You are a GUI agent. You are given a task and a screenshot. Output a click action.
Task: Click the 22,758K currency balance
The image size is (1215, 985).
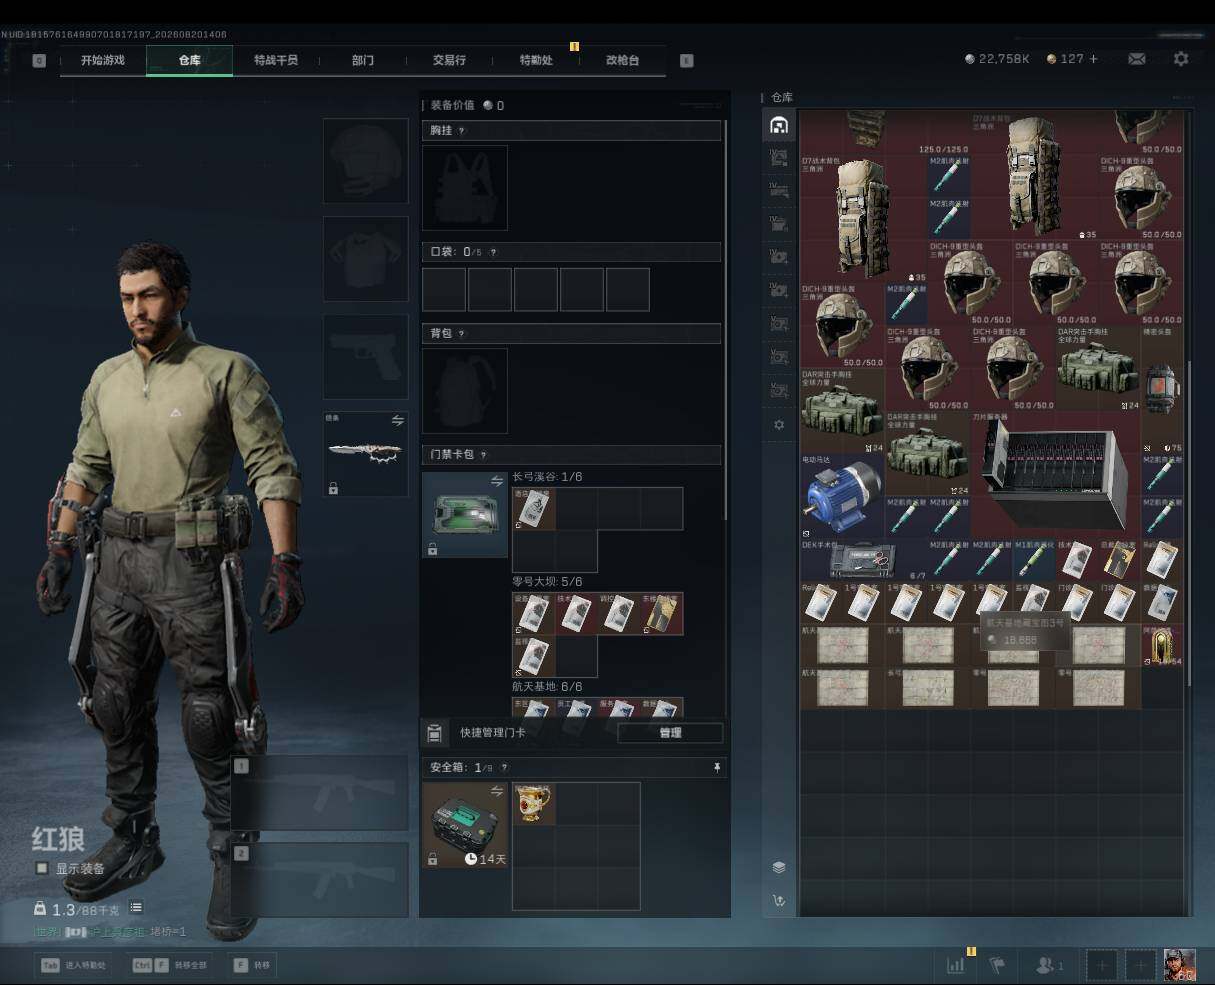[997, 59]
